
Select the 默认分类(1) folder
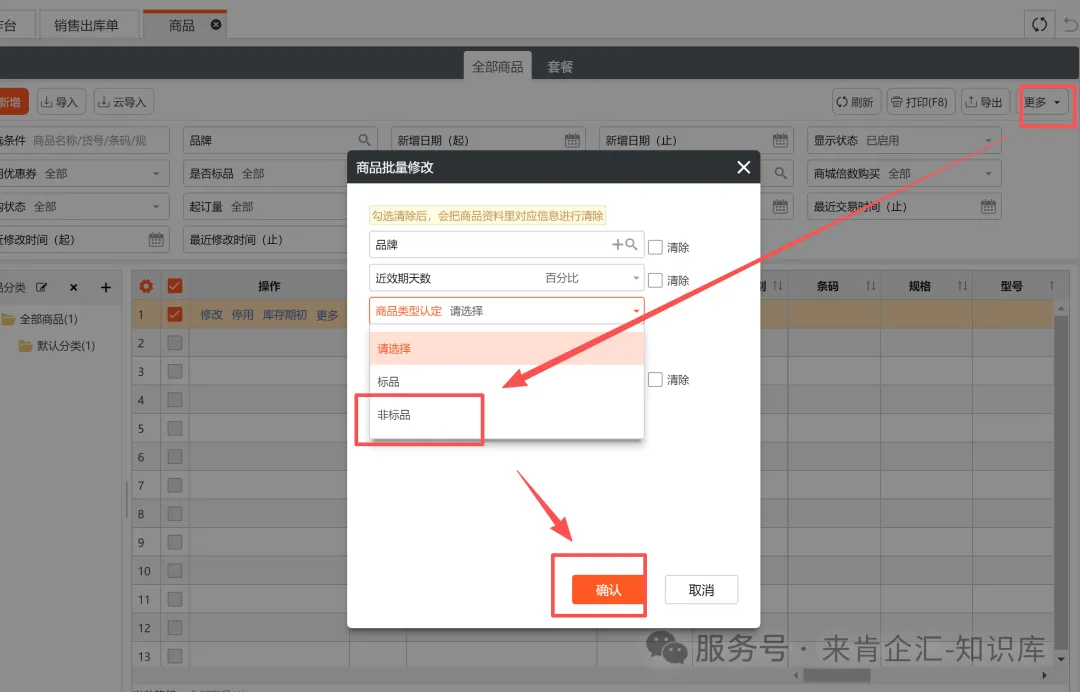click(x=65, y=346)
